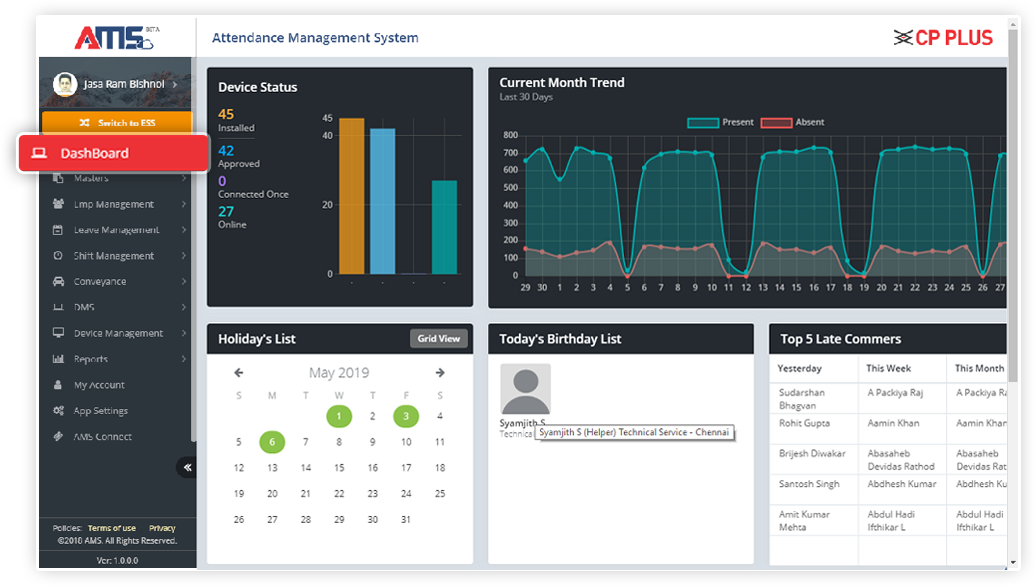This screenshot has width=1036, height=586.
Task: Click 0 Connected Once count
Action: 222,181
